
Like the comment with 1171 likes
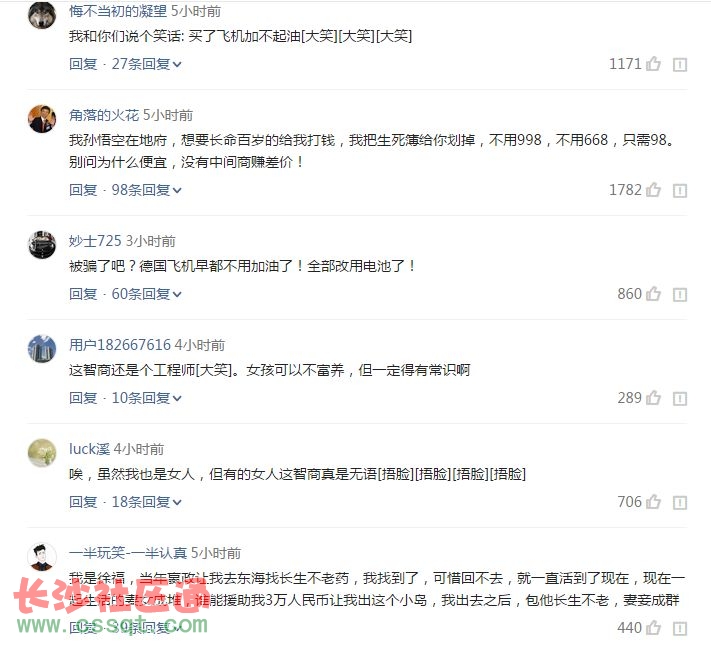[653, 64]
